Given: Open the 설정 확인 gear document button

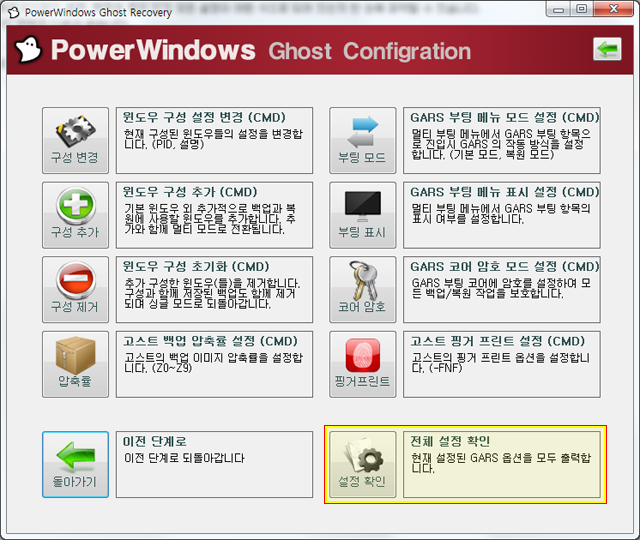Looking at the screenshot, I should pyautogui.click(x=363, y=464).
